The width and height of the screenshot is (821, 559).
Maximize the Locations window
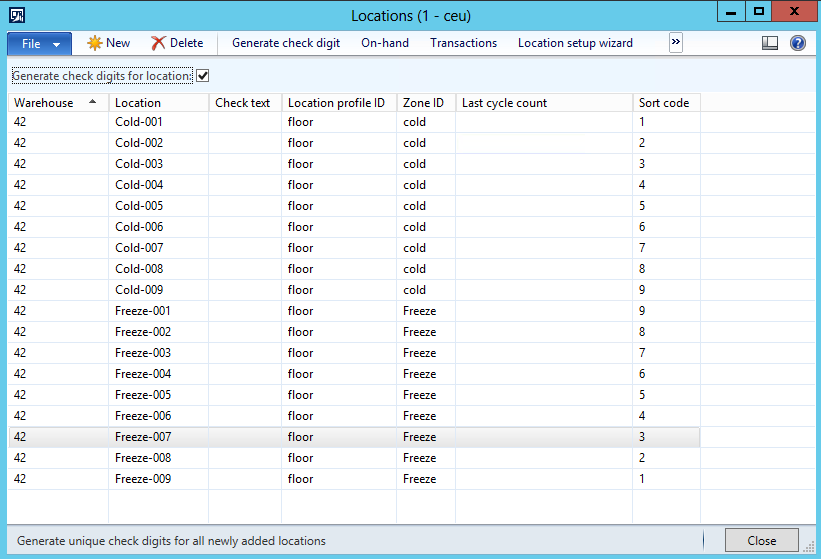[759, 12]
